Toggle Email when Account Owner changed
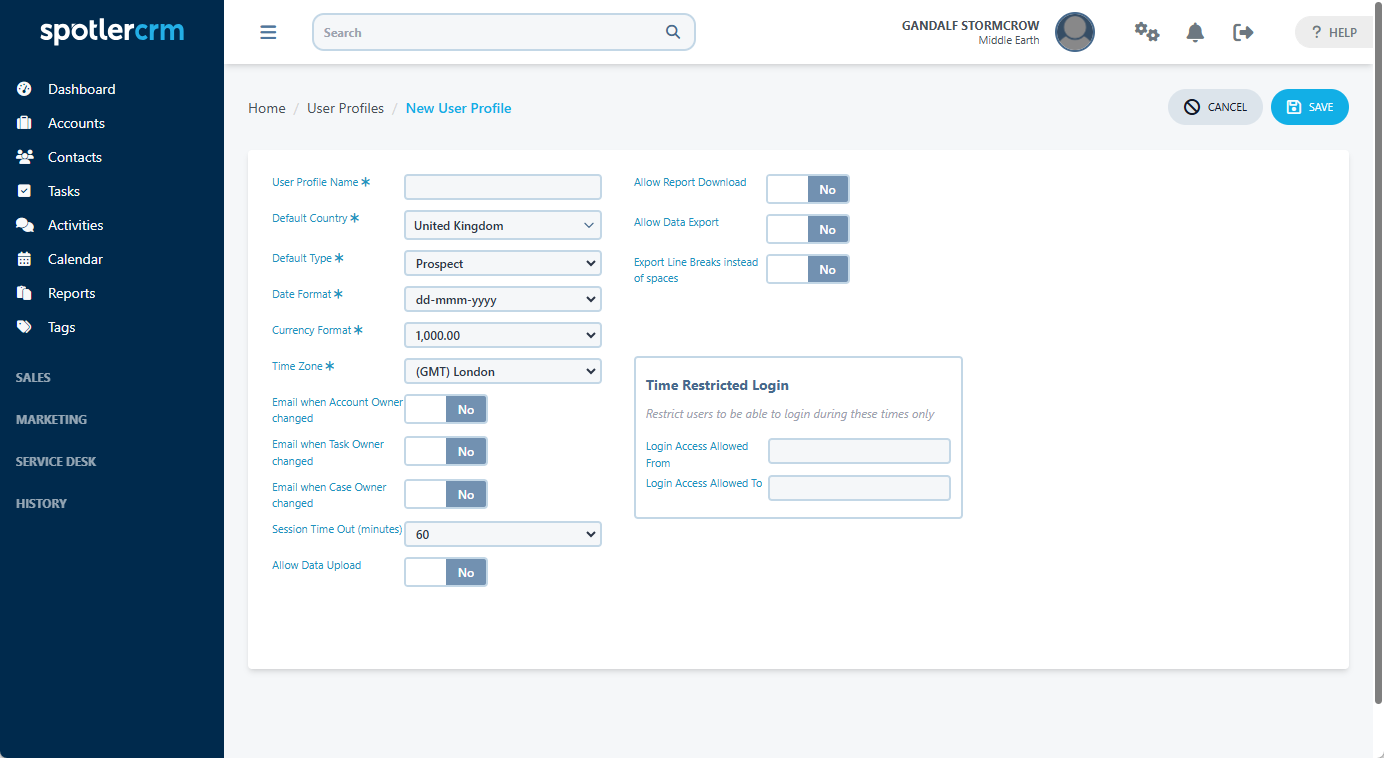The image size is (1384, 758). click(446, 409)
